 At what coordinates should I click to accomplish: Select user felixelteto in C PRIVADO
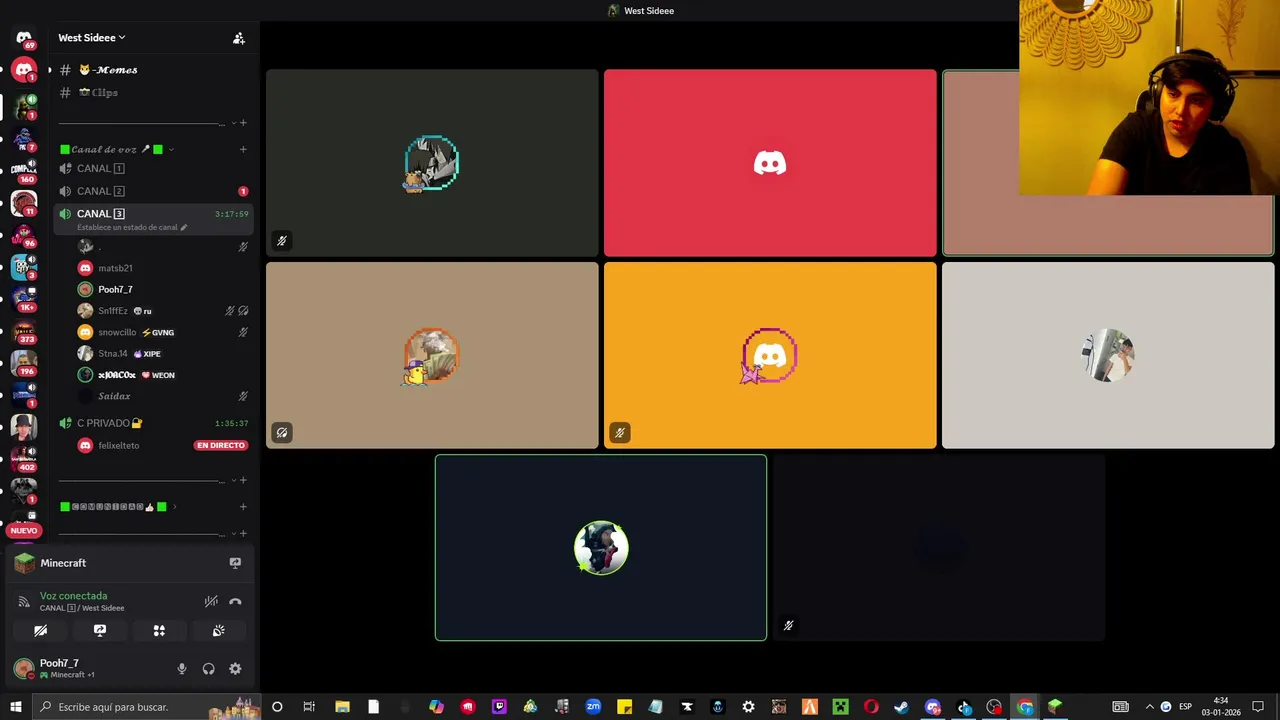tap(118, 445)
